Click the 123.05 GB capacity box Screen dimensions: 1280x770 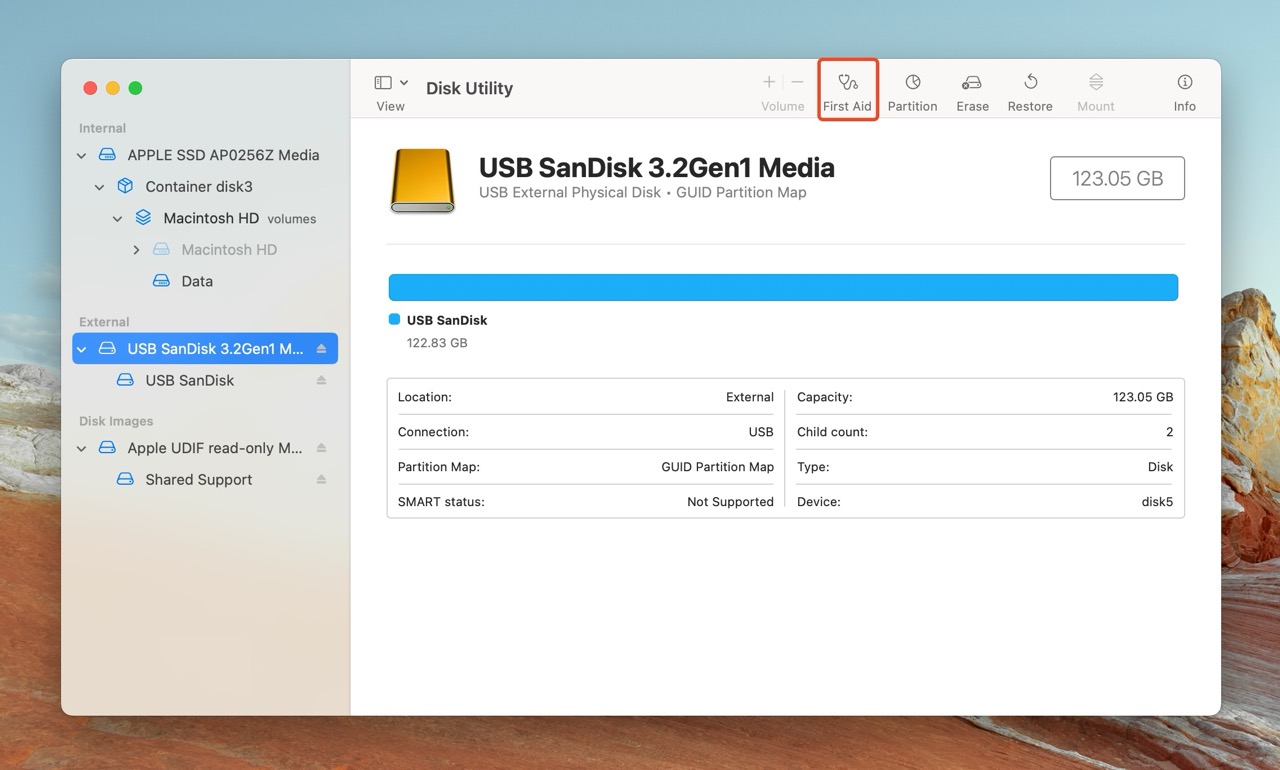pyautogui.click(x=1116, y=179)
